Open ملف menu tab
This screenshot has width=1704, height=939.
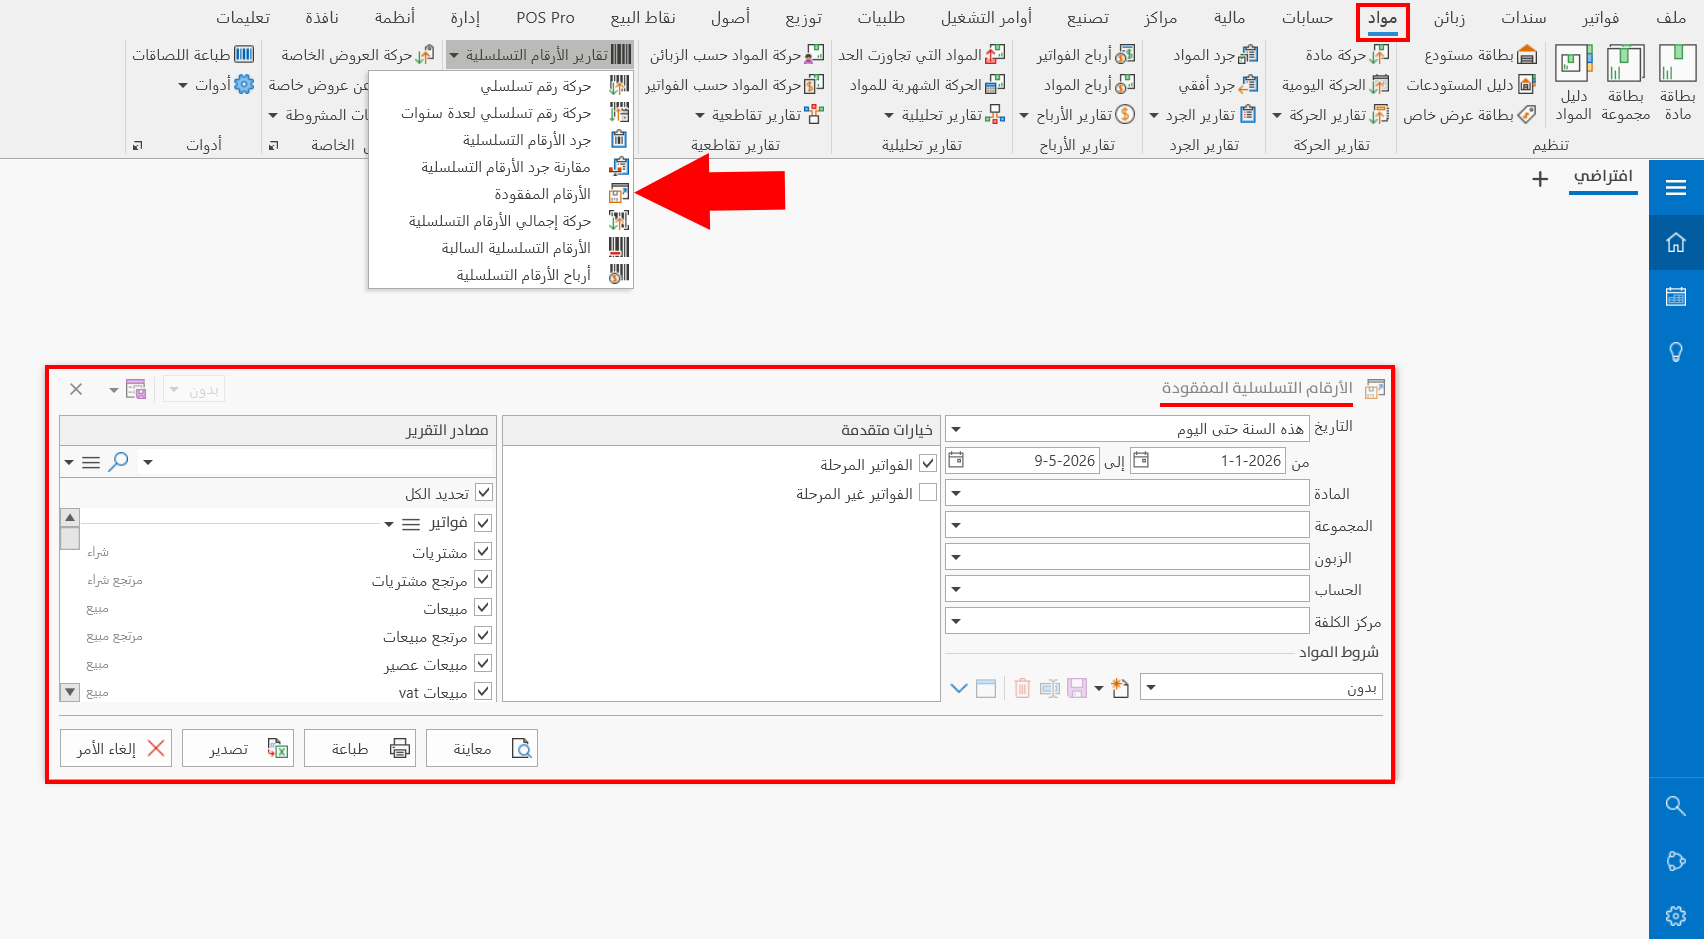coord(1670,18)
